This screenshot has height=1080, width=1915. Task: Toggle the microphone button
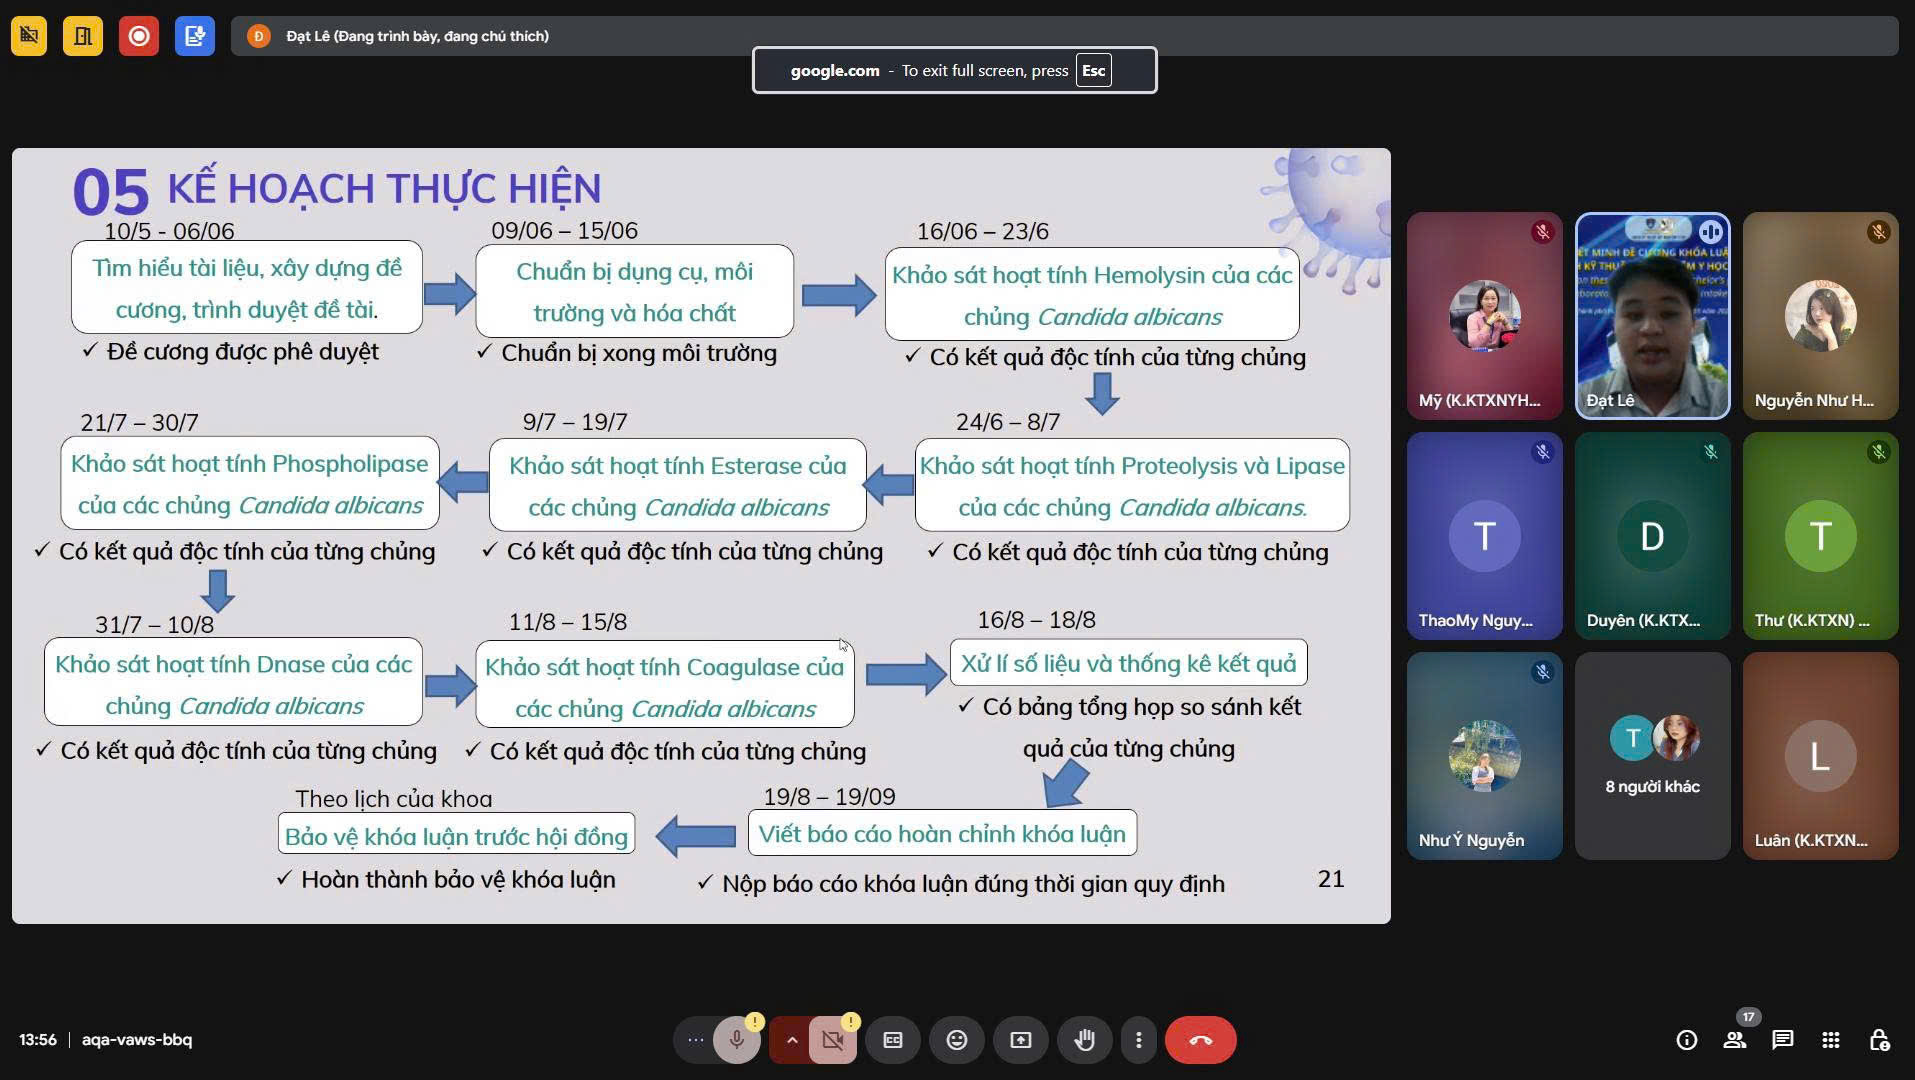pyautogui.click(x=737, y=1040)
